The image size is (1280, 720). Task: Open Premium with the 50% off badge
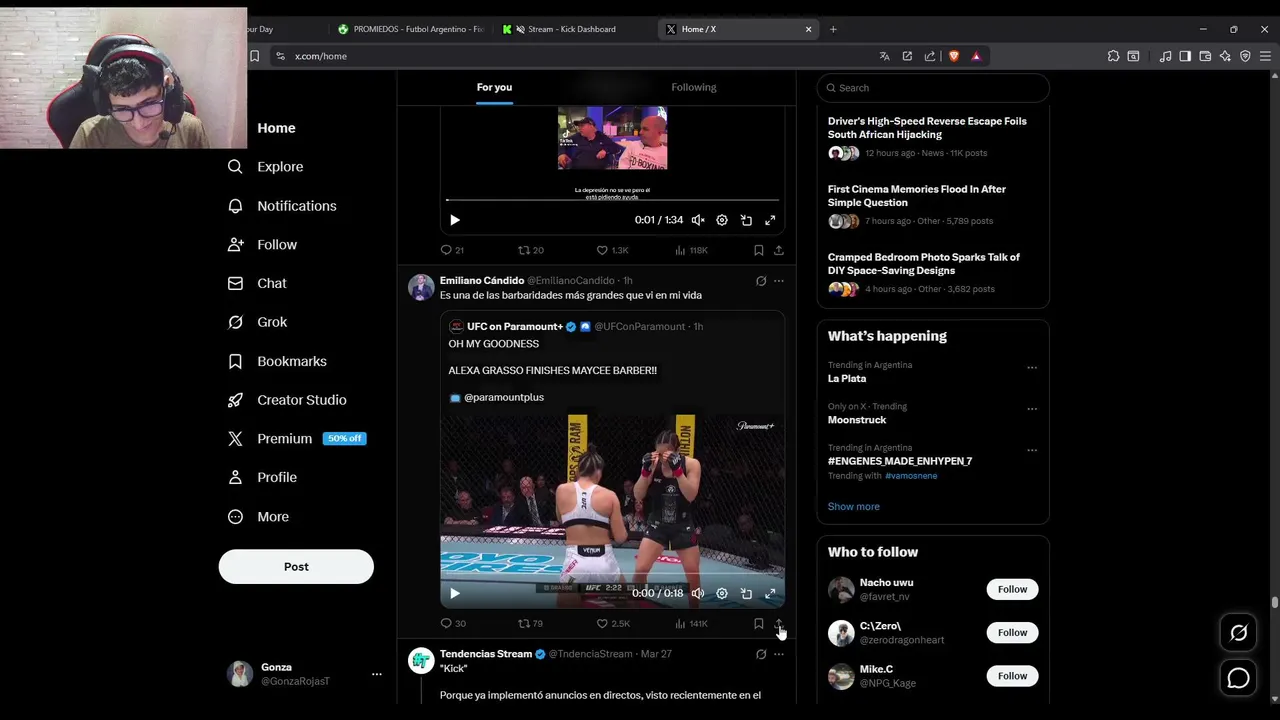coord(296,439)
